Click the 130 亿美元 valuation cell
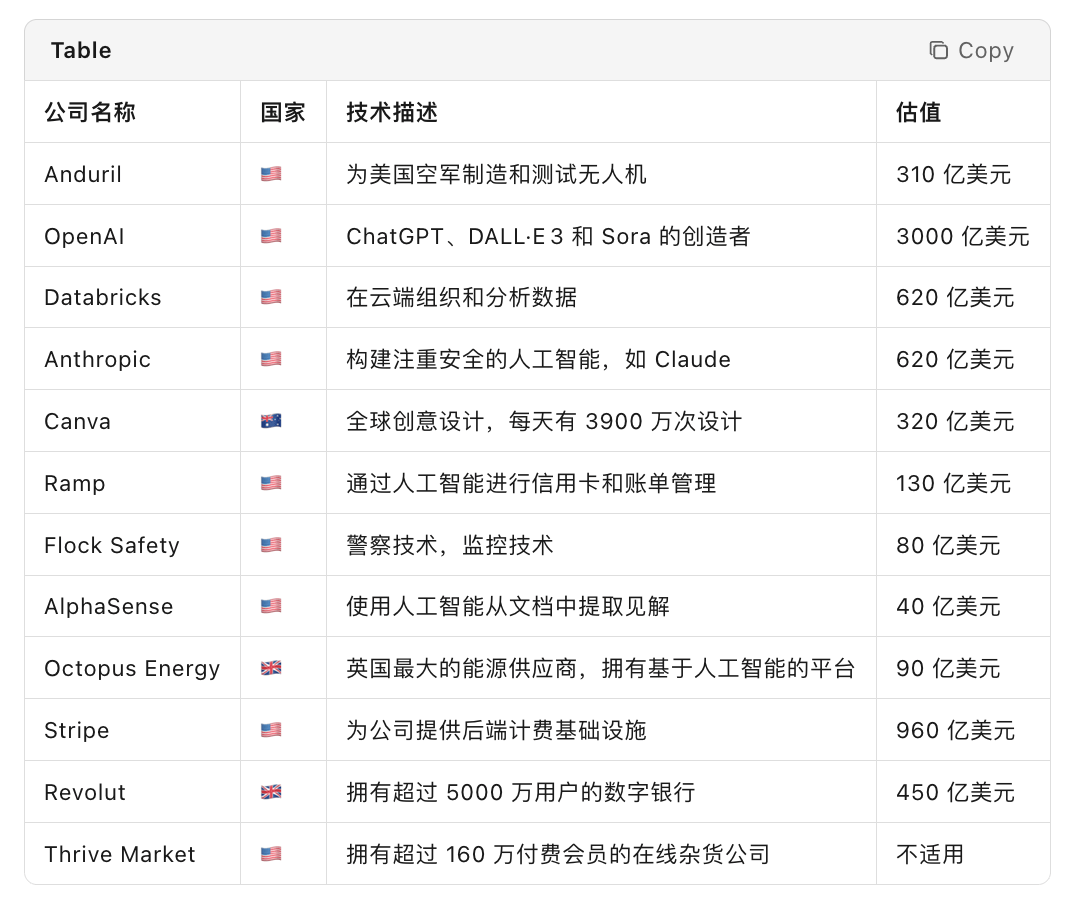This screenshot has width=1074, height=902. tap(963, 483)
